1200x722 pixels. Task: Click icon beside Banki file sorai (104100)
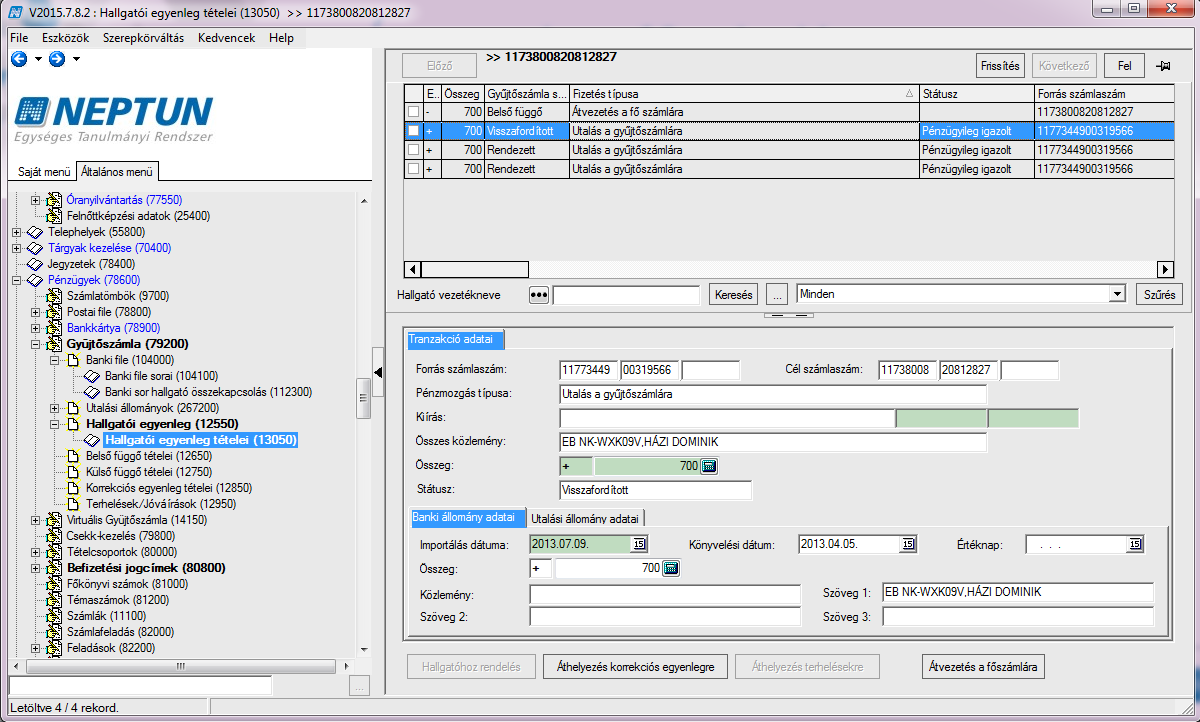[x=92, y=376]
